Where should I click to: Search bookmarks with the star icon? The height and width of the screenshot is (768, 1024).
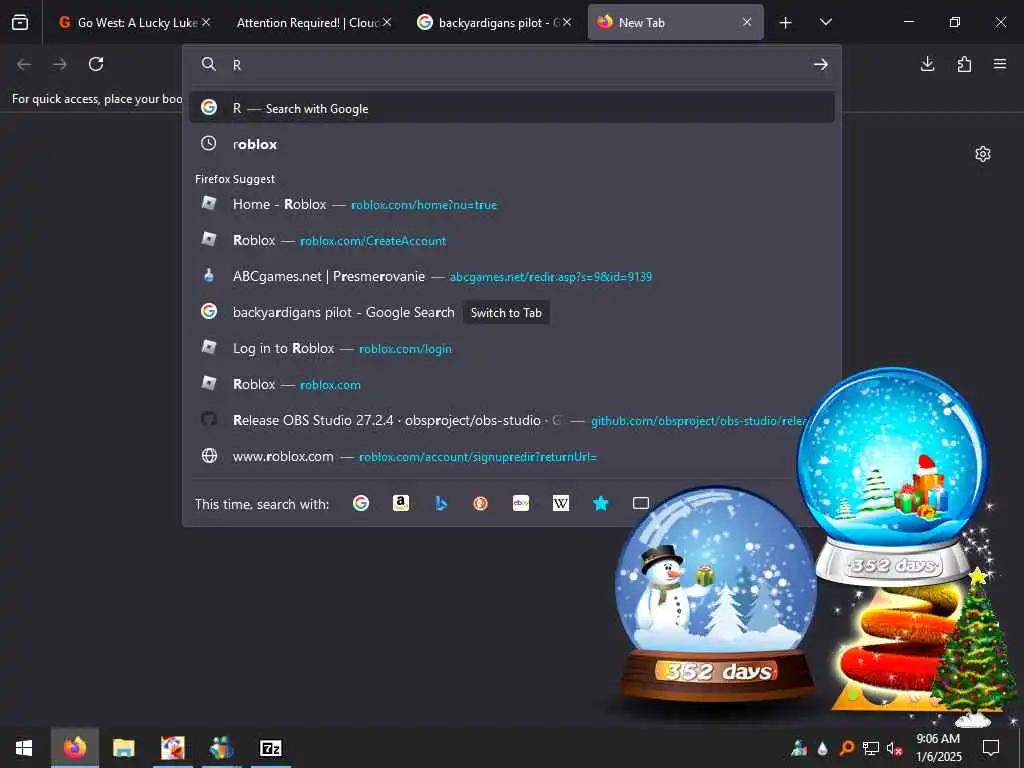point(601,503)
